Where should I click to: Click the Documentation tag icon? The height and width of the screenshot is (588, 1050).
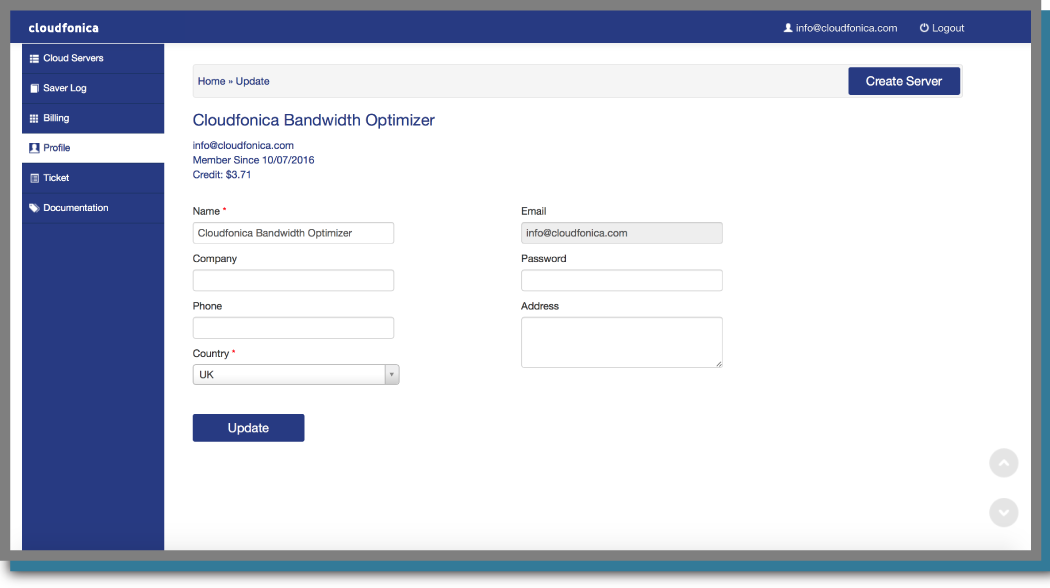coord(34,208)
